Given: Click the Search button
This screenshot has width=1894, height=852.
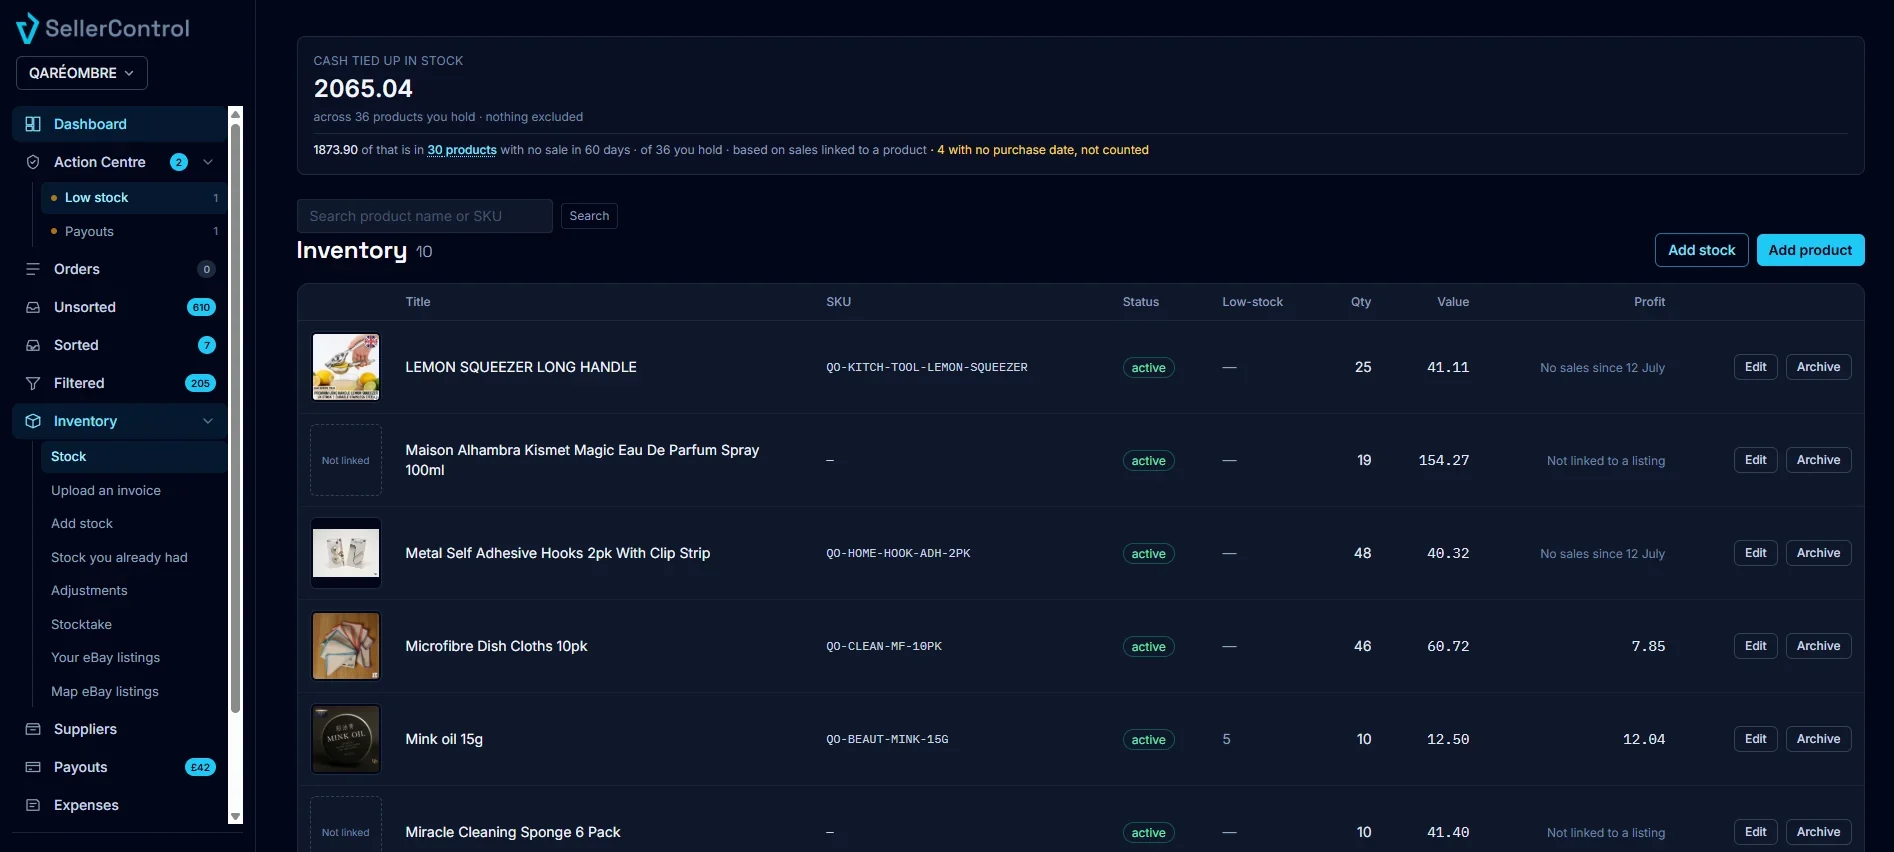Looking at the screenshot, I should point(589,216).
